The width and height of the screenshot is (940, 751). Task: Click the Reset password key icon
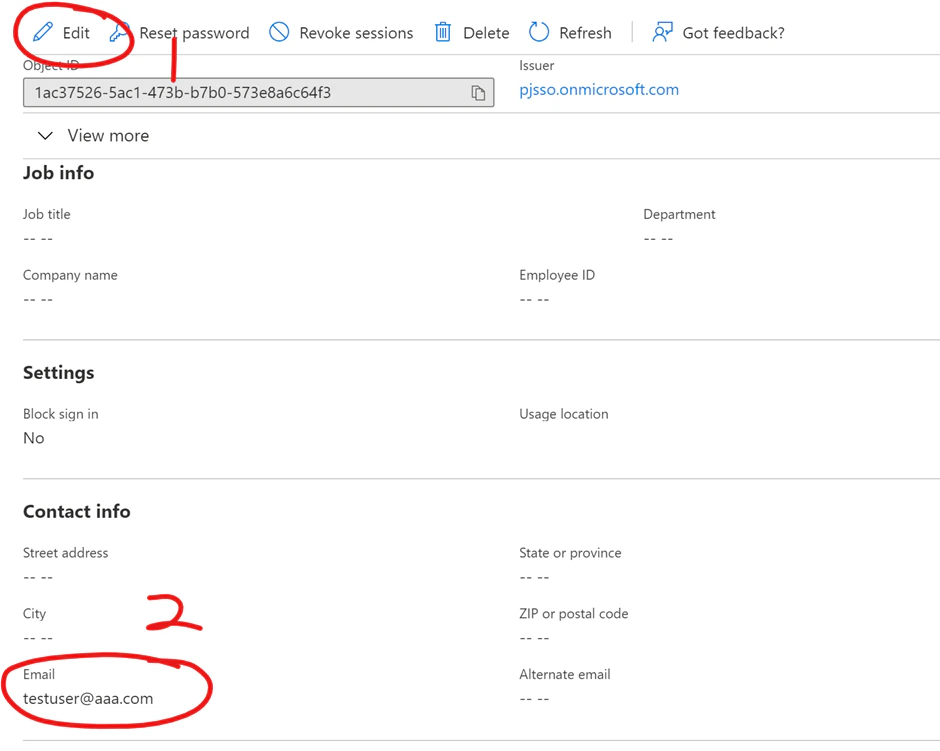pos(121,31)
